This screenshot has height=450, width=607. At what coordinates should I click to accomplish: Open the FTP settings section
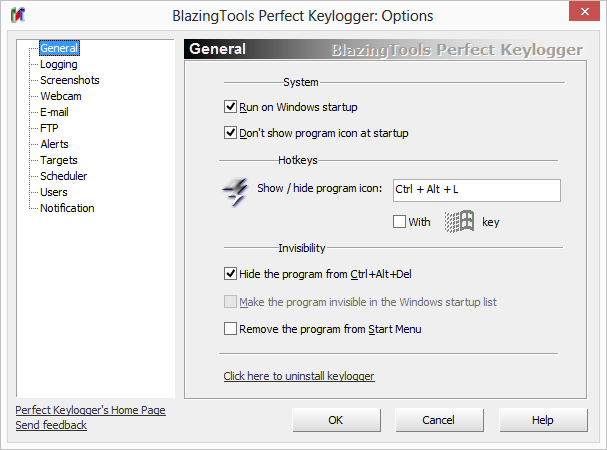point(49,128)
